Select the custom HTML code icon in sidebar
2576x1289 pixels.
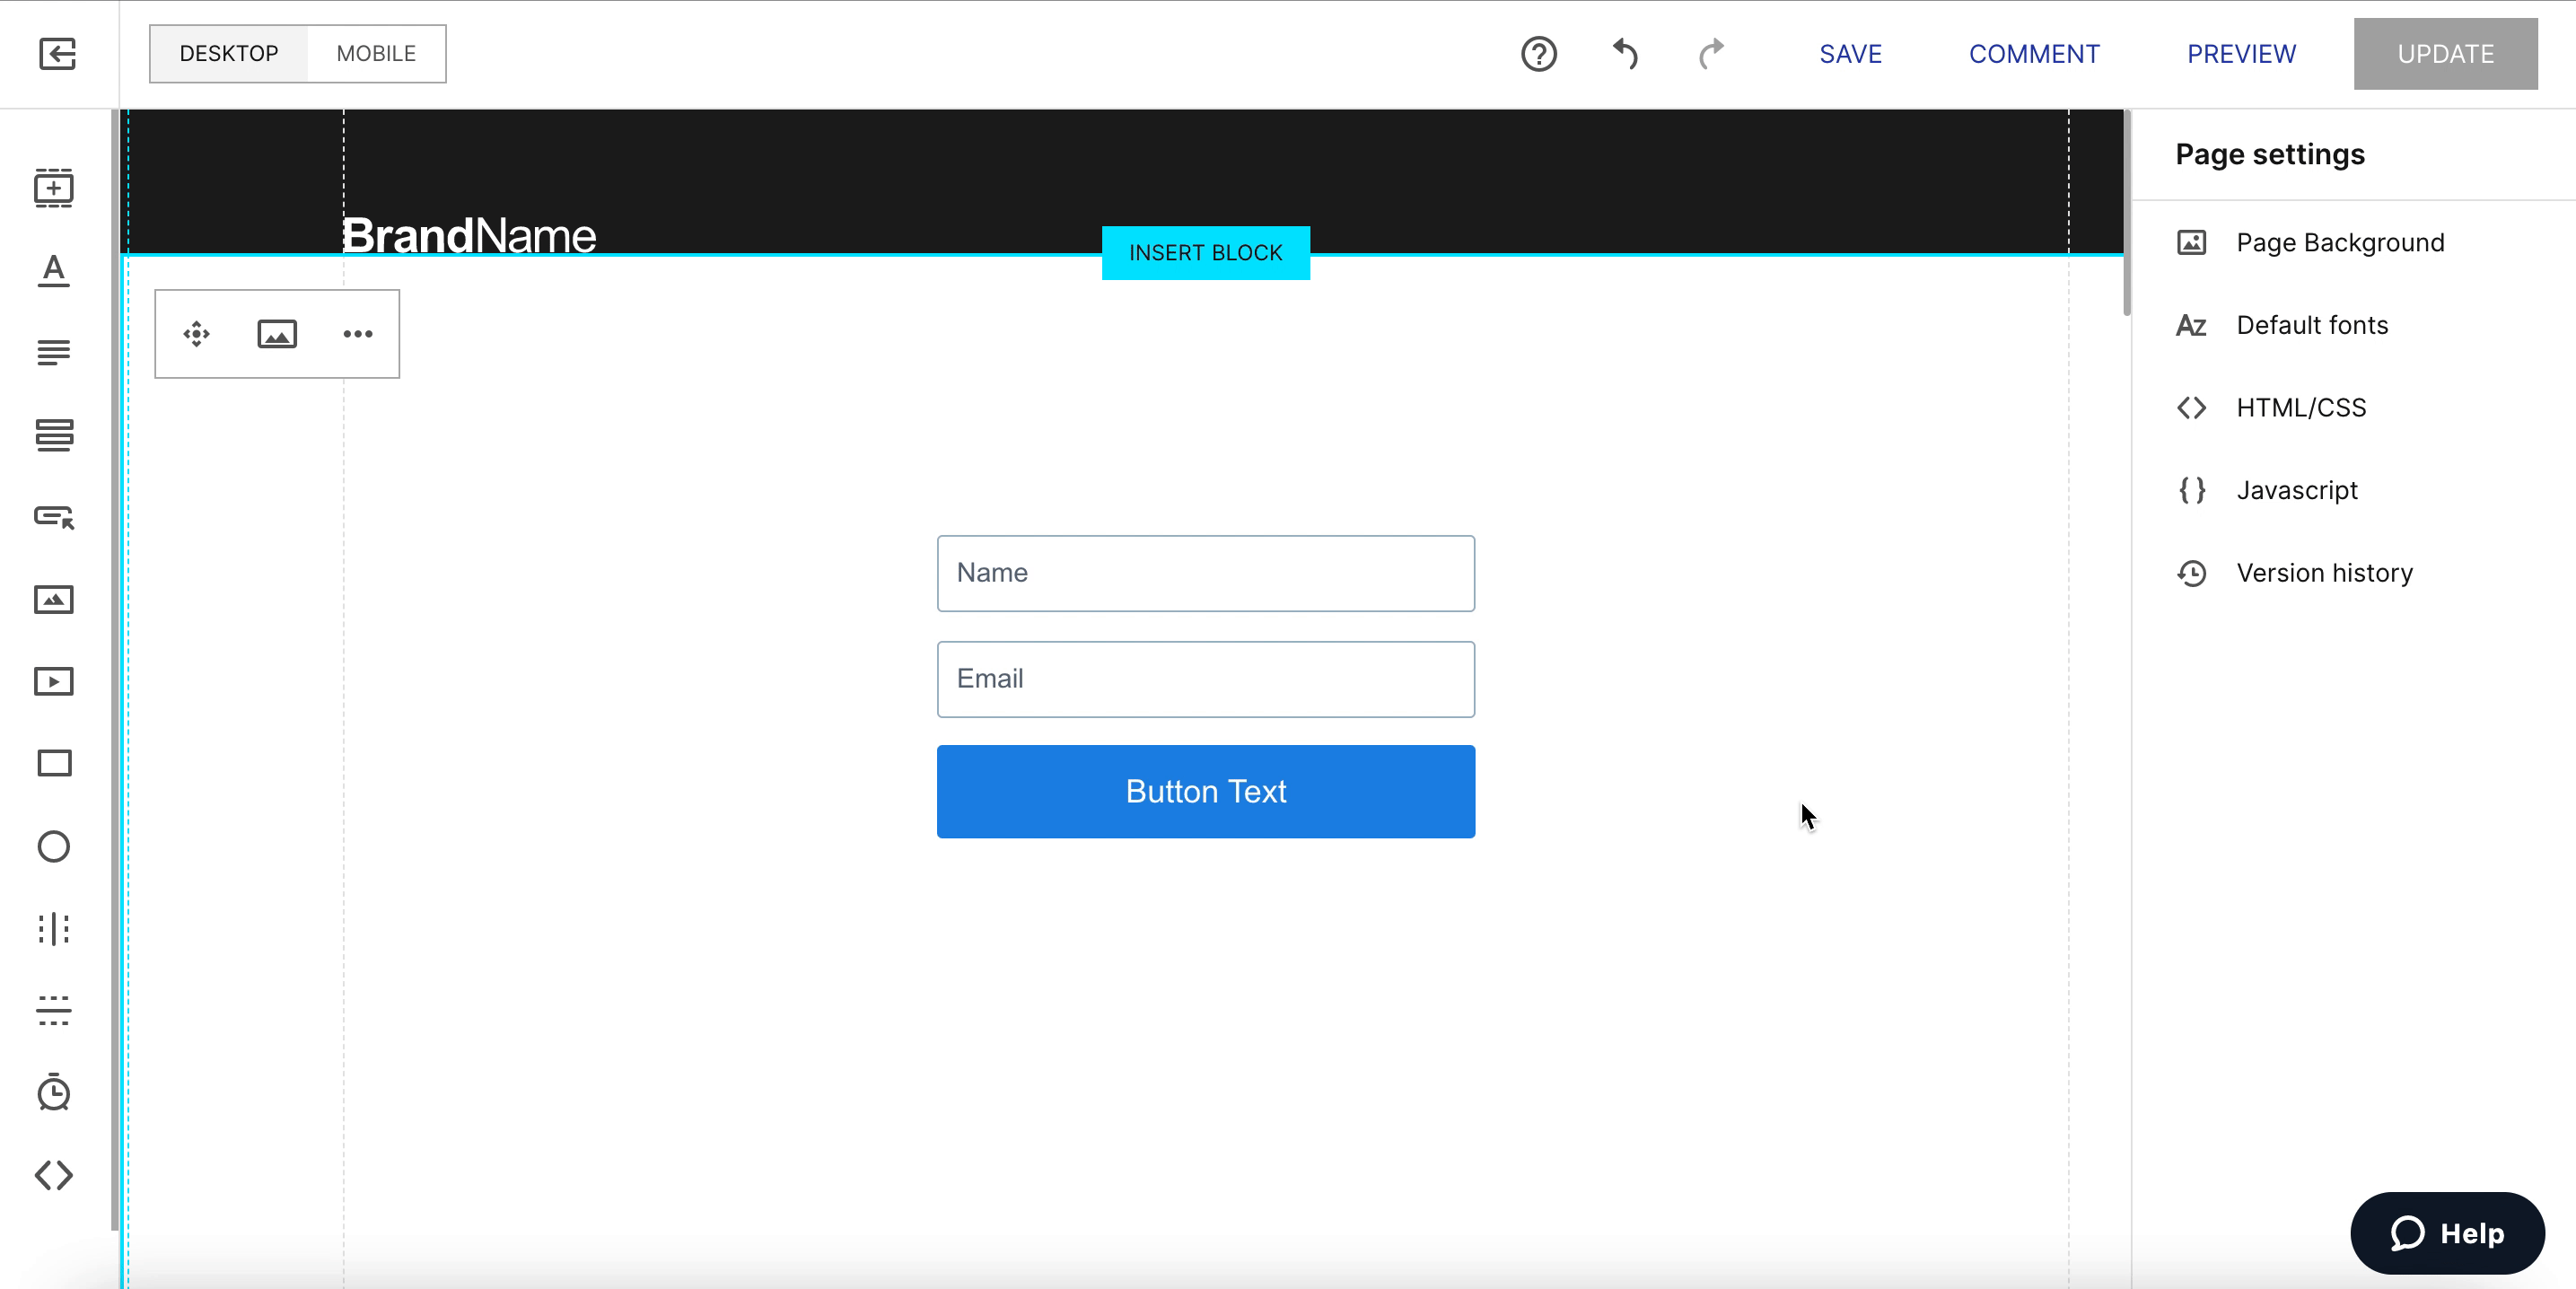[x=54, y=1175]
